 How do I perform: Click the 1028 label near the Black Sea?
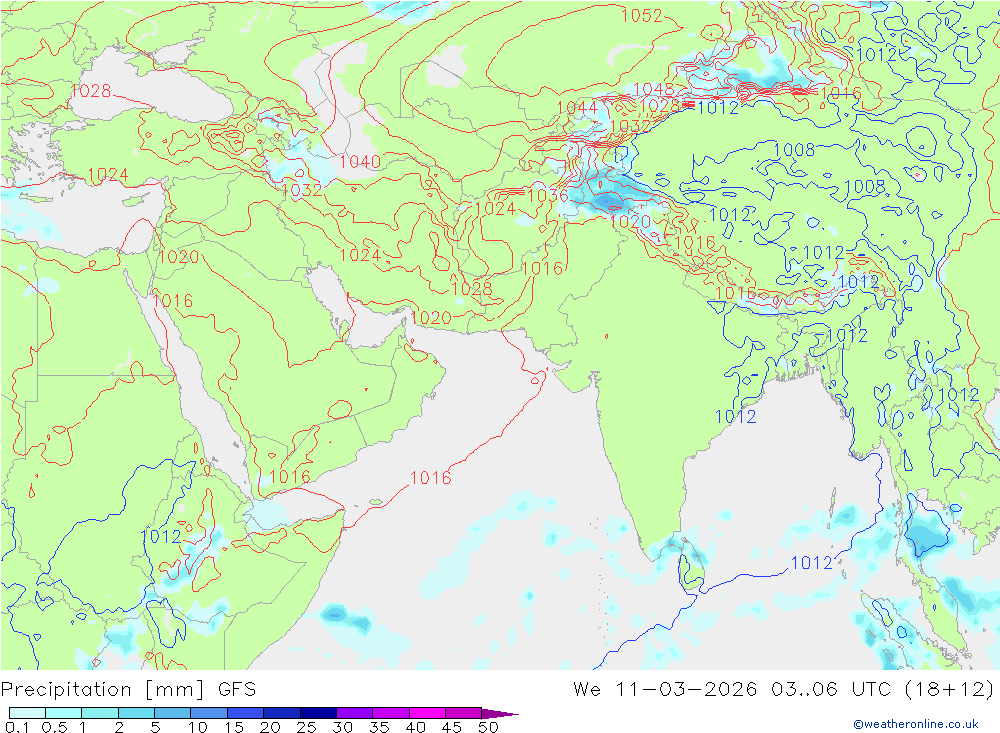91,91
